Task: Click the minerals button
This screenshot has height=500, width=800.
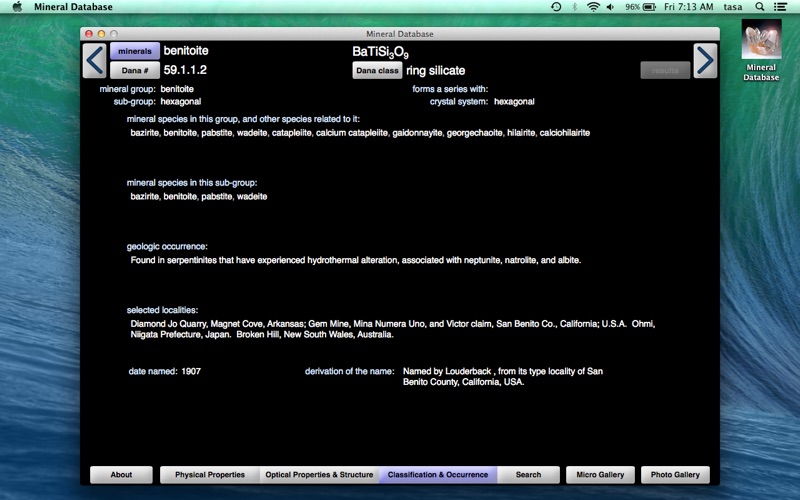Action: tap(135, 51)
